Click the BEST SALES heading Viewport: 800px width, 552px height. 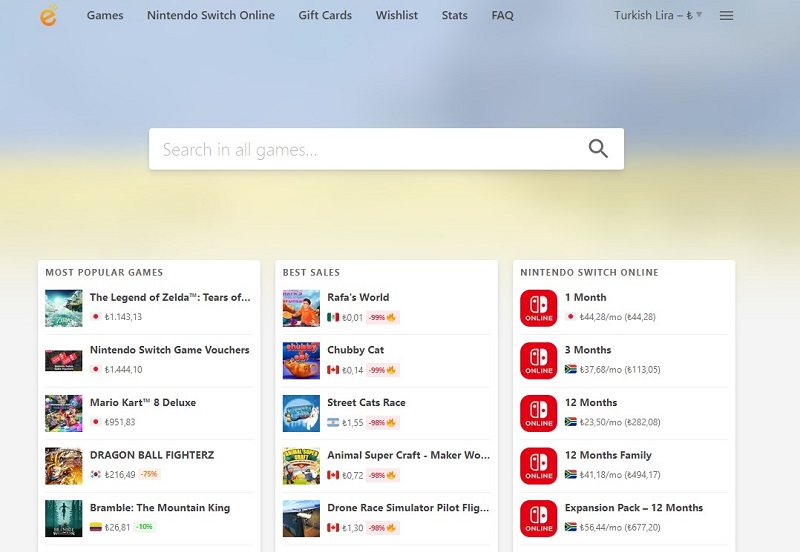311,272
